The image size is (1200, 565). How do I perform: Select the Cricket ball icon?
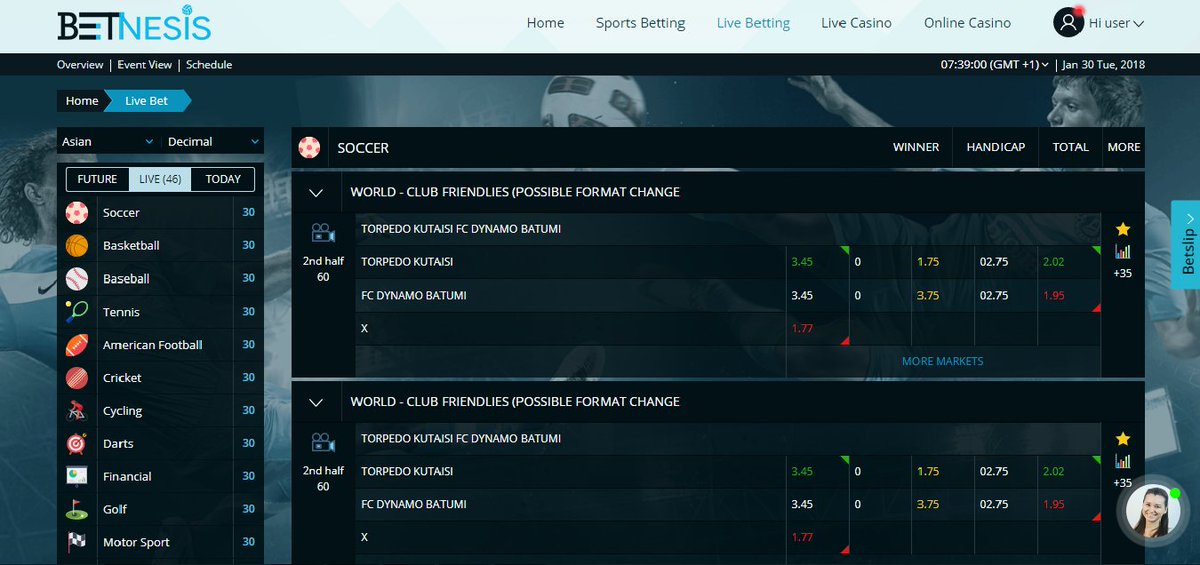coord(77,377)
